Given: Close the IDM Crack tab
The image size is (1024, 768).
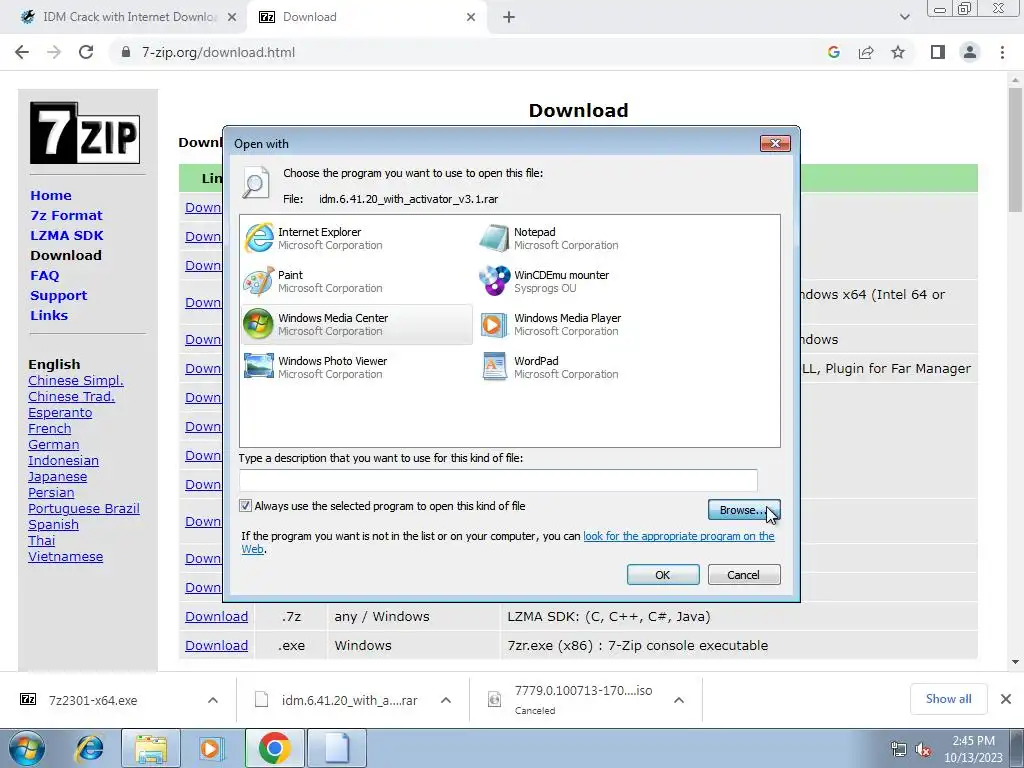Looking at the screenshot, I should click(x=232, y=17).
